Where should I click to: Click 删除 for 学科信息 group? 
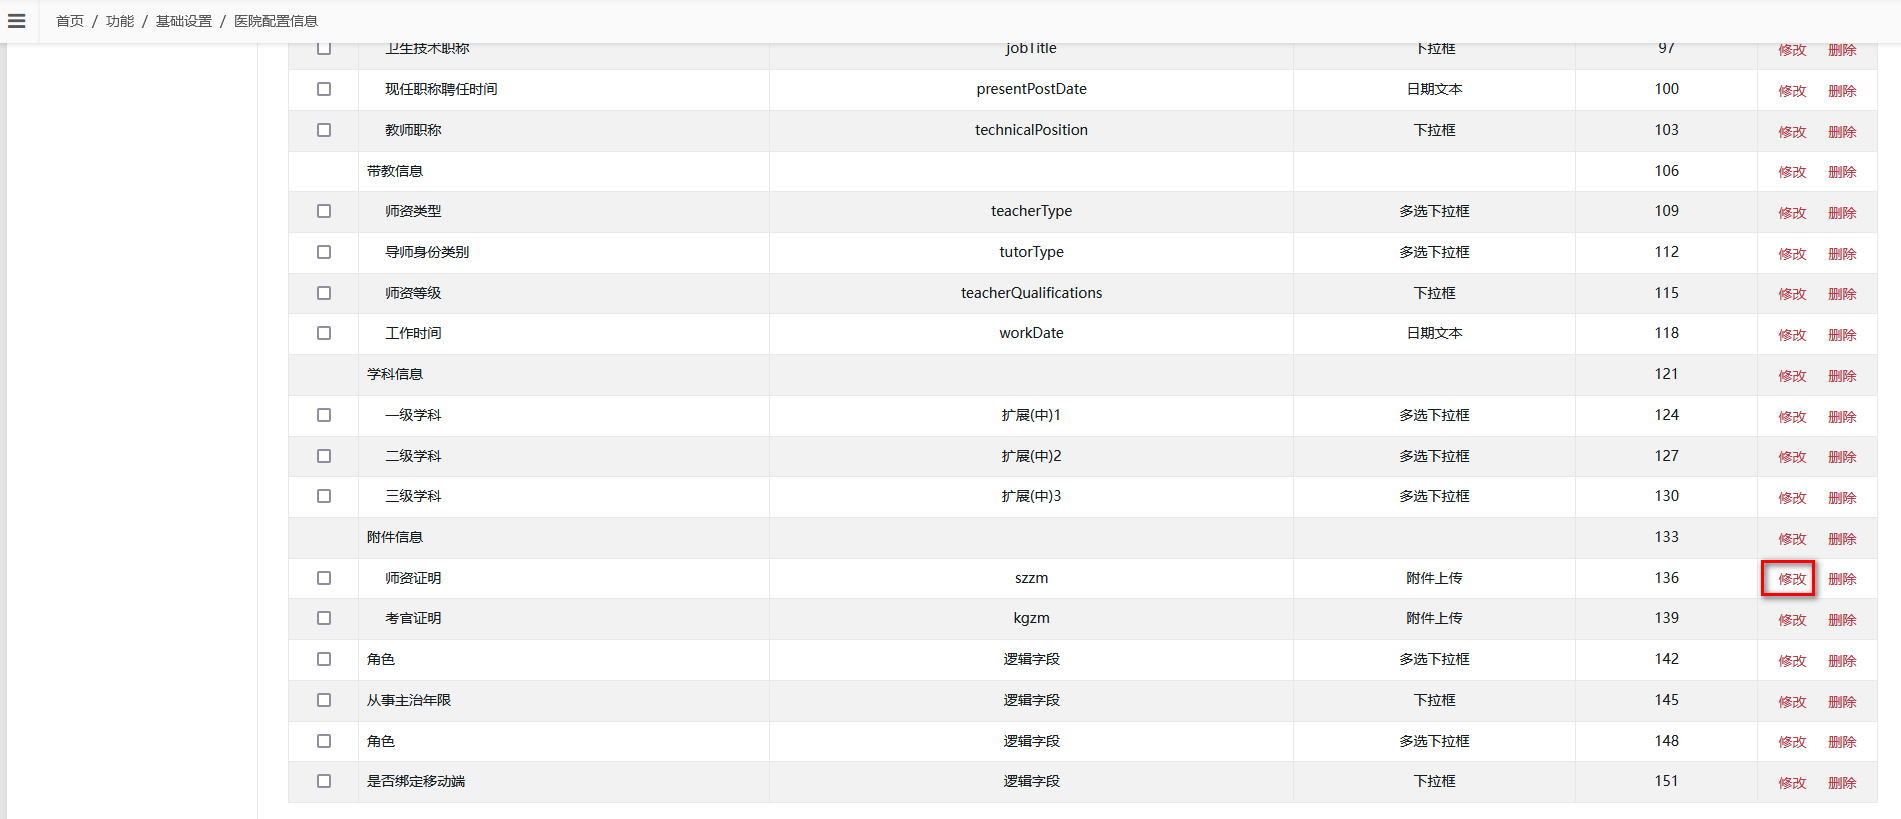click(1842, 376)
